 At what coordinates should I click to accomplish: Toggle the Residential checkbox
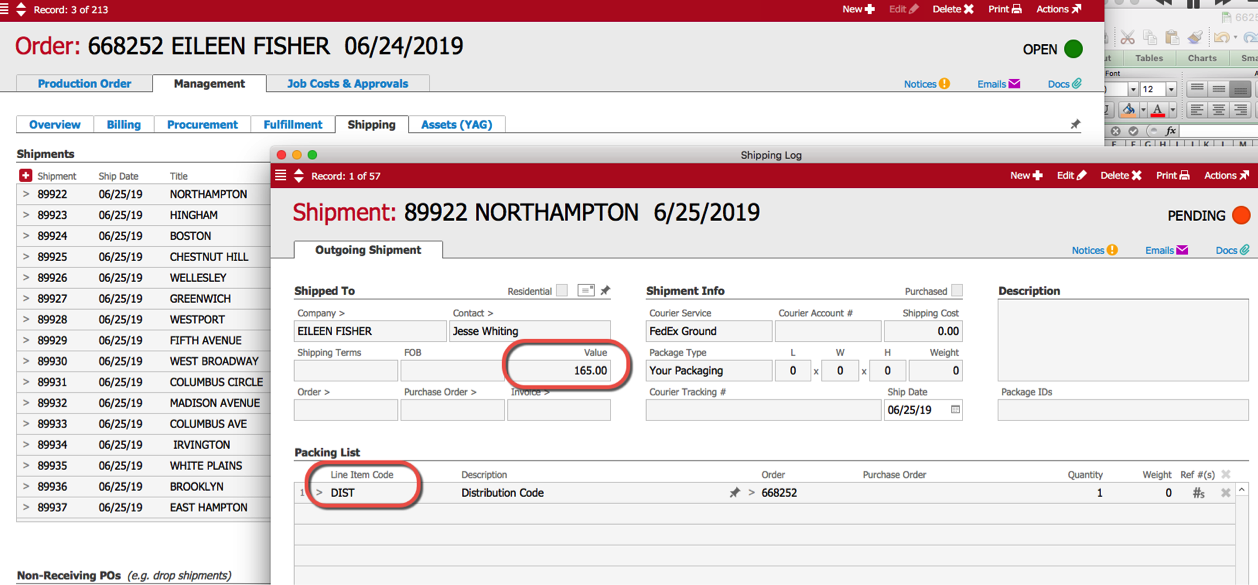[562, 291]
